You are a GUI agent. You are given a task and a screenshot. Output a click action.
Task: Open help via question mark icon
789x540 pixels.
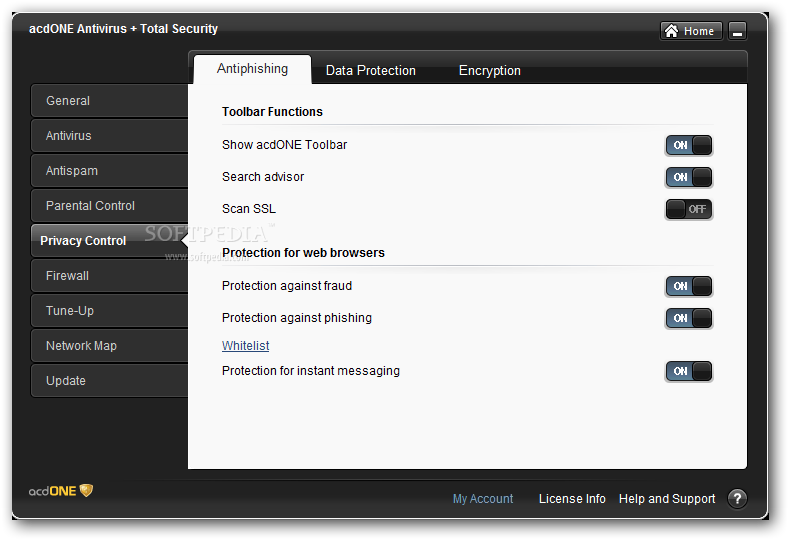[x=737, y=499]
